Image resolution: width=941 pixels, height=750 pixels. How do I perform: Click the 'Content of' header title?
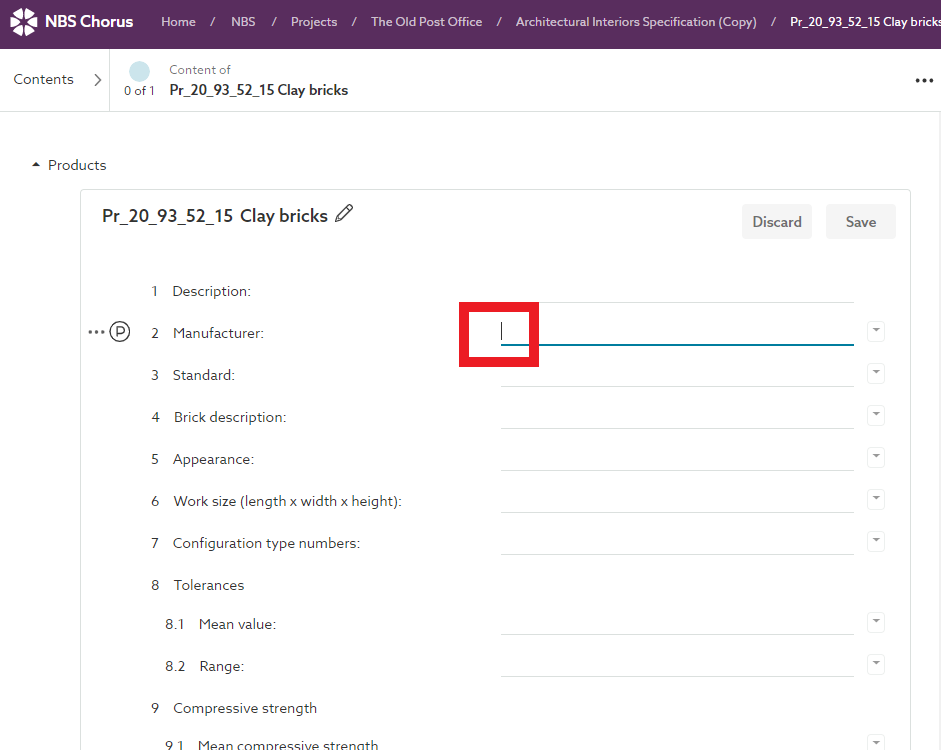click(200, 70)
